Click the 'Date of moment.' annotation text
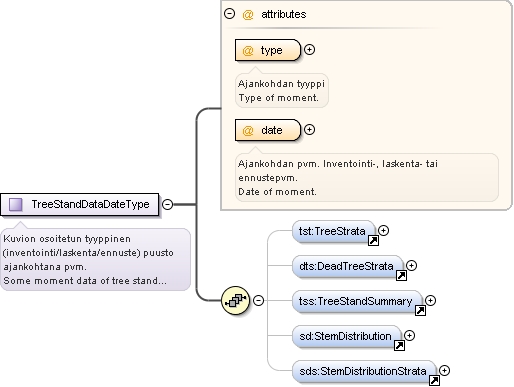The width and height of the screenshot is (514, 387). (277, 192)
